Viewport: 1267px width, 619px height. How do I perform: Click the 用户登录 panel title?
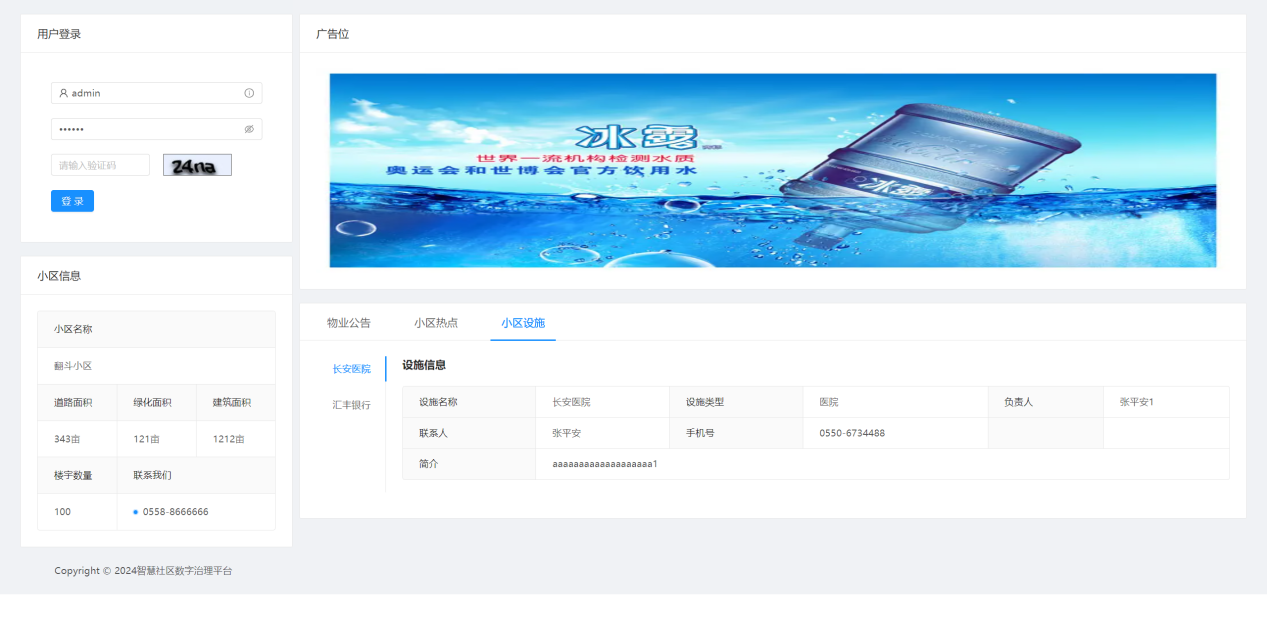59,34
